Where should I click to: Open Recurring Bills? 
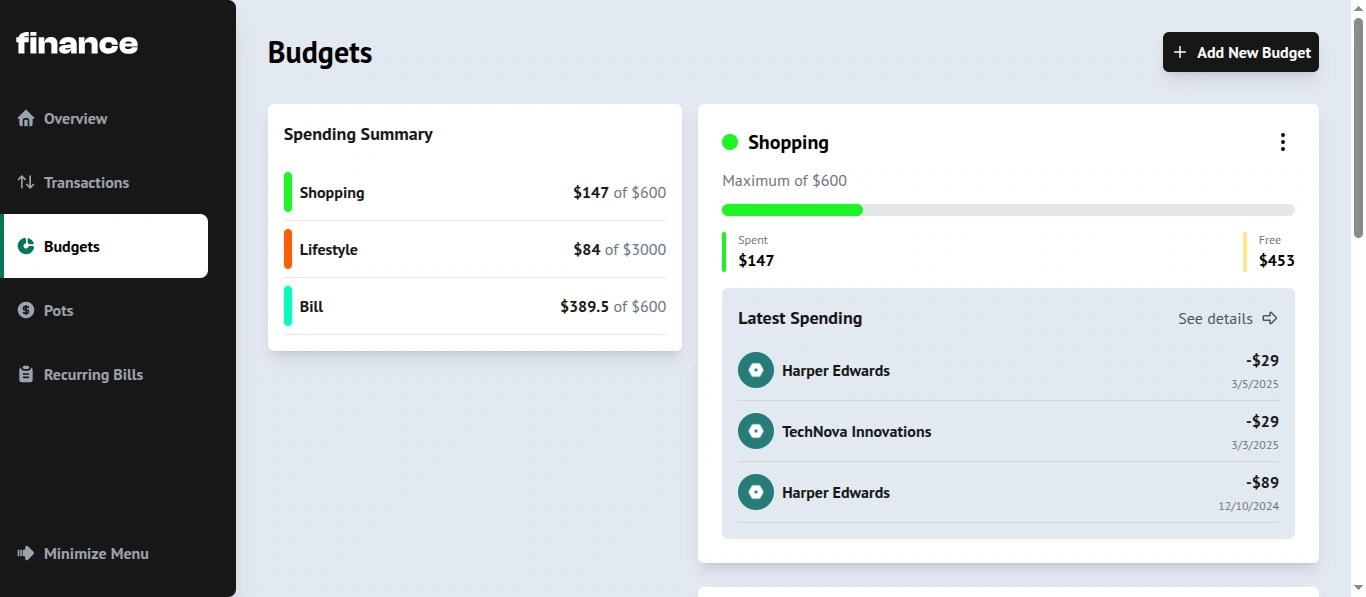(x=106, y=374)
